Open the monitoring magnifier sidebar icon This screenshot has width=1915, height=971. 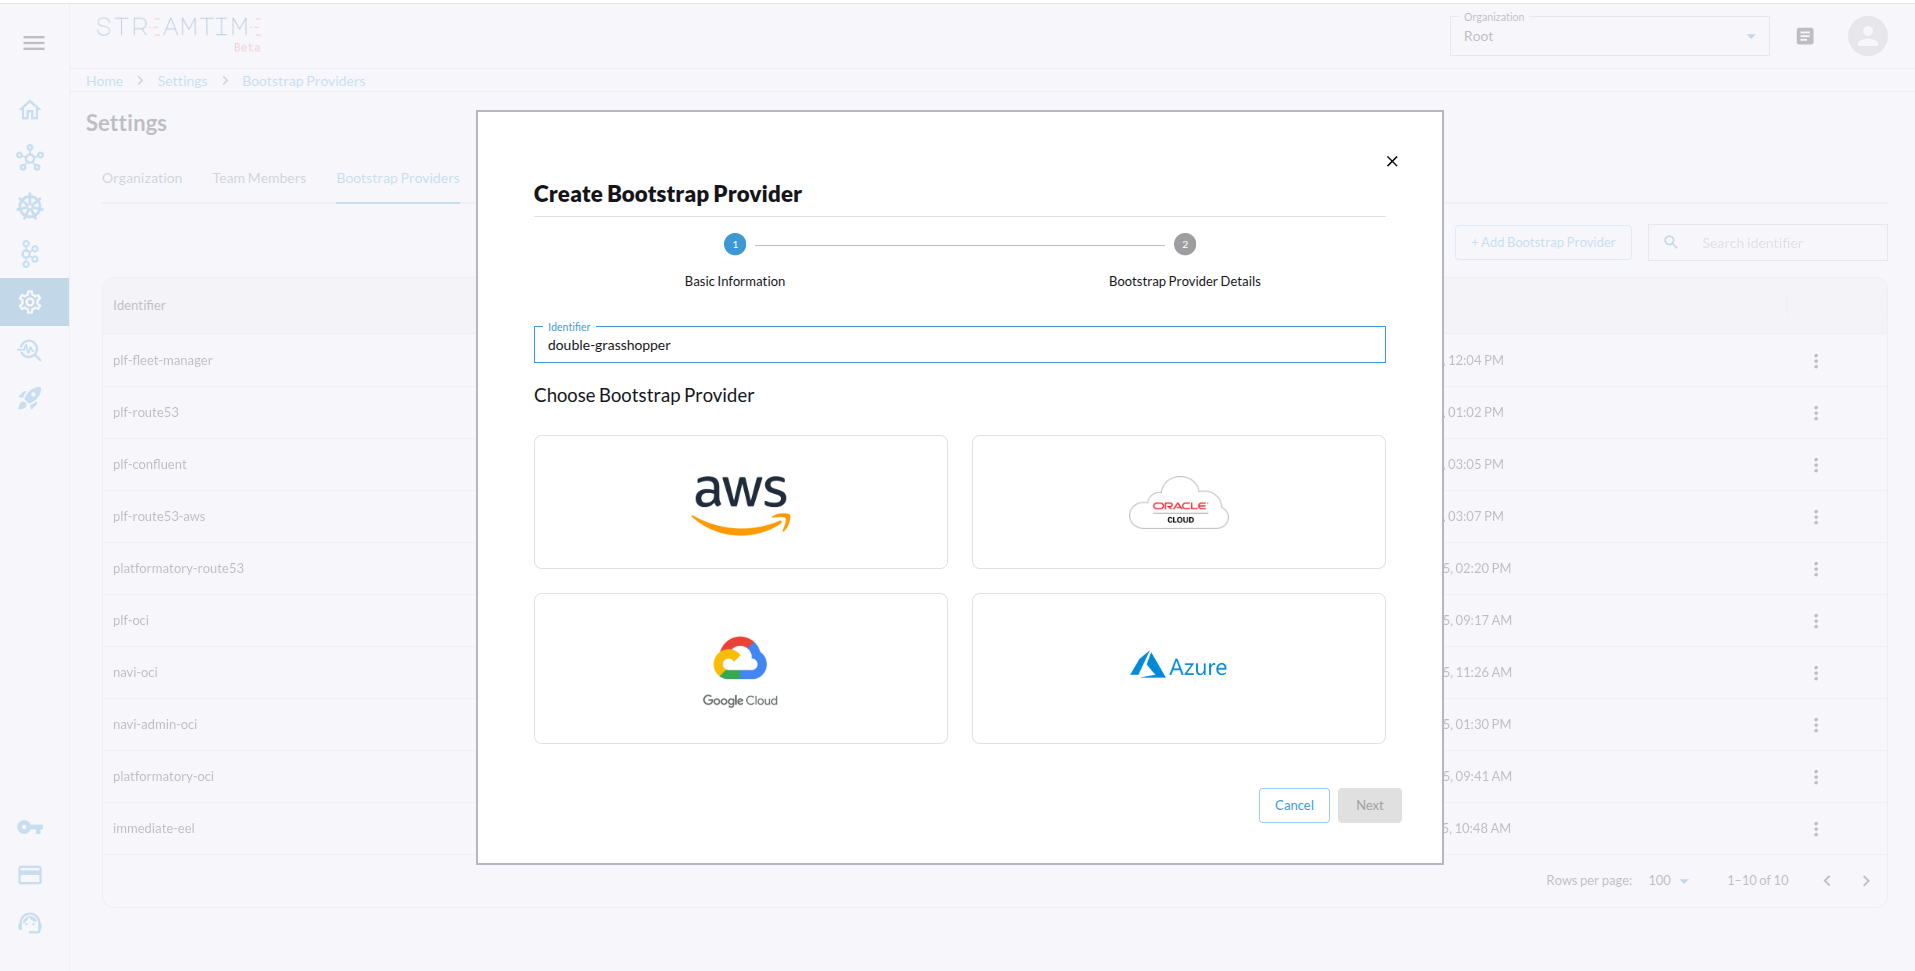30,350
